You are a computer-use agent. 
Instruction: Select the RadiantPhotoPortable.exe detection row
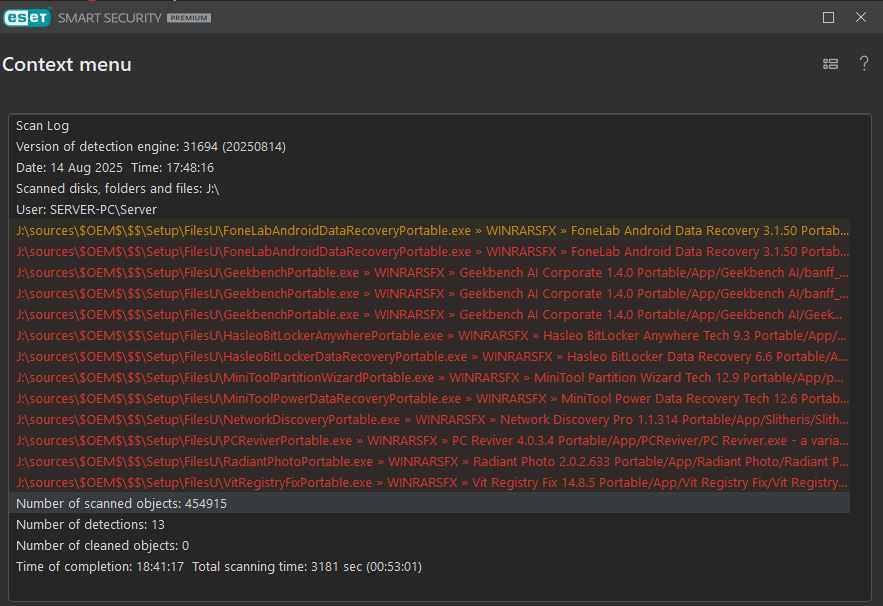[430, 462]
